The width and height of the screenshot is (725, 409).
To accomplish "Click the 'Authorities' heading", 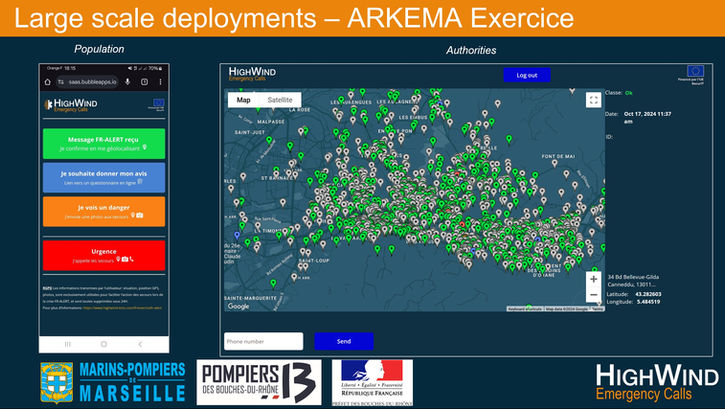I will 471,50.
